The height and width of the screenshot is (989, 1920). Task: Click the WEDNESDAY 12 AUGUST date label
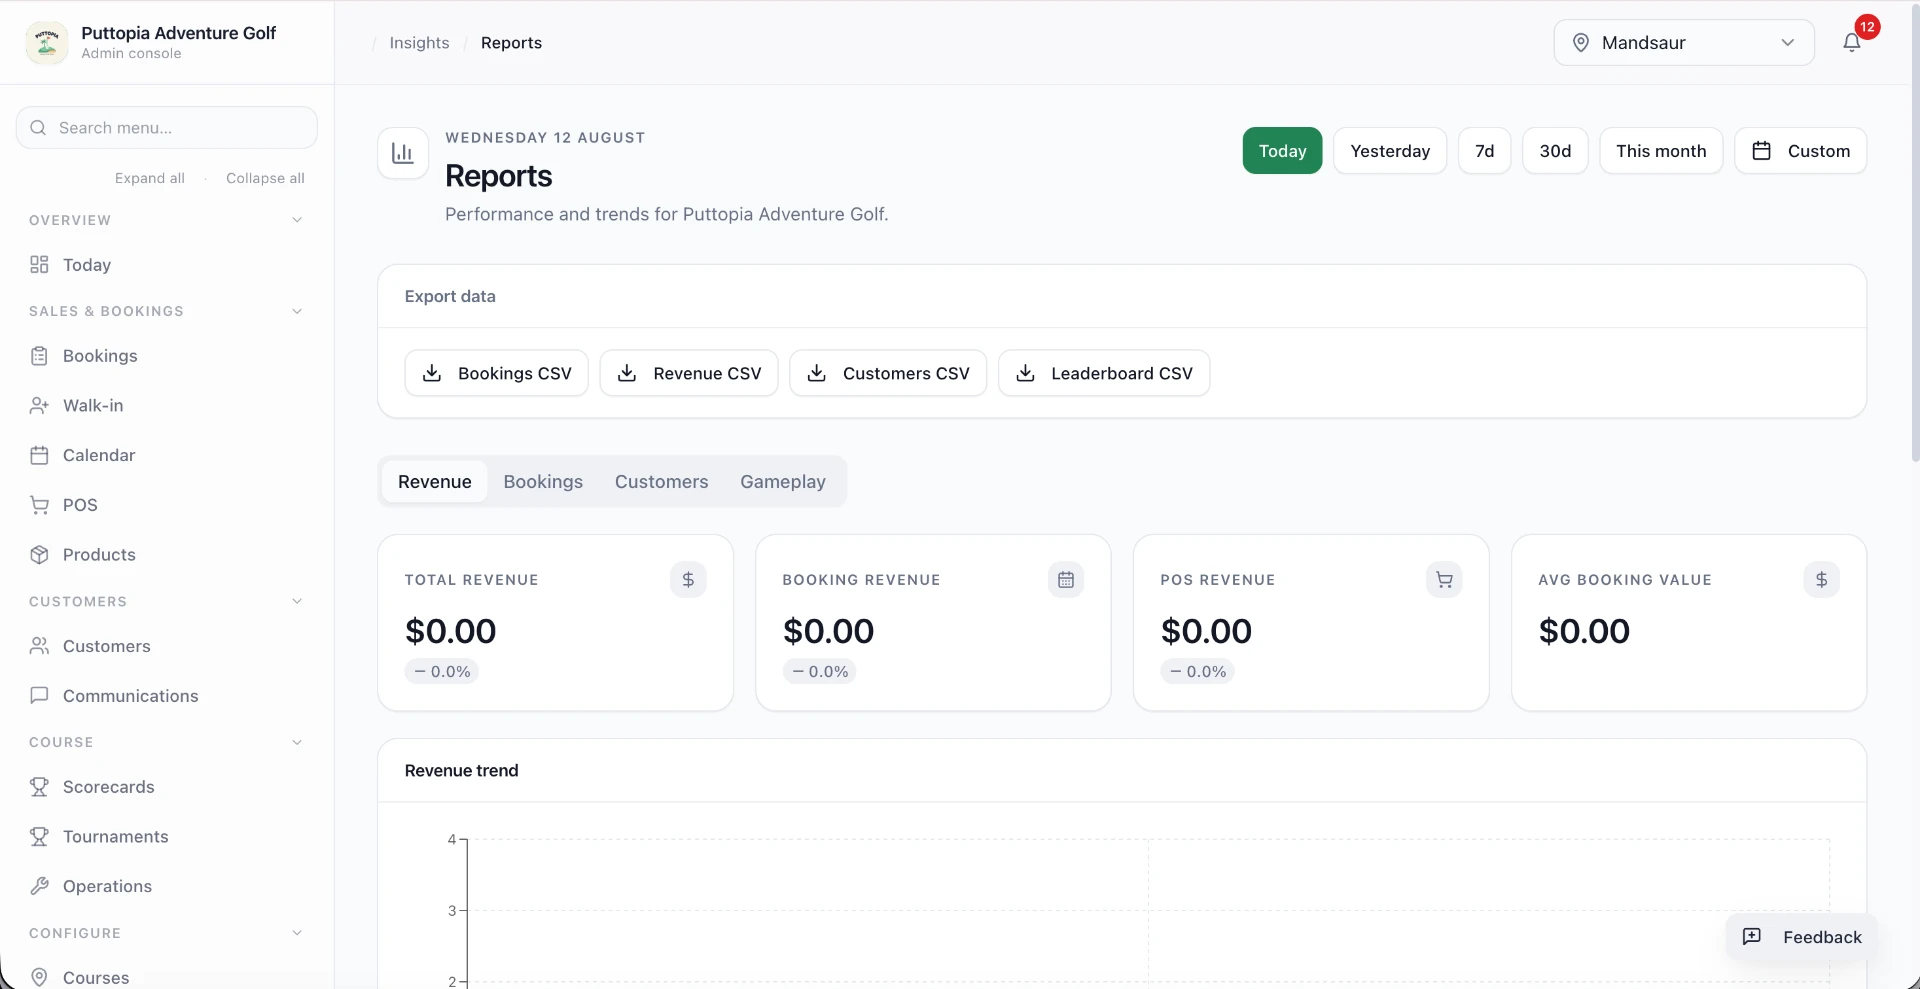(545, 138)
